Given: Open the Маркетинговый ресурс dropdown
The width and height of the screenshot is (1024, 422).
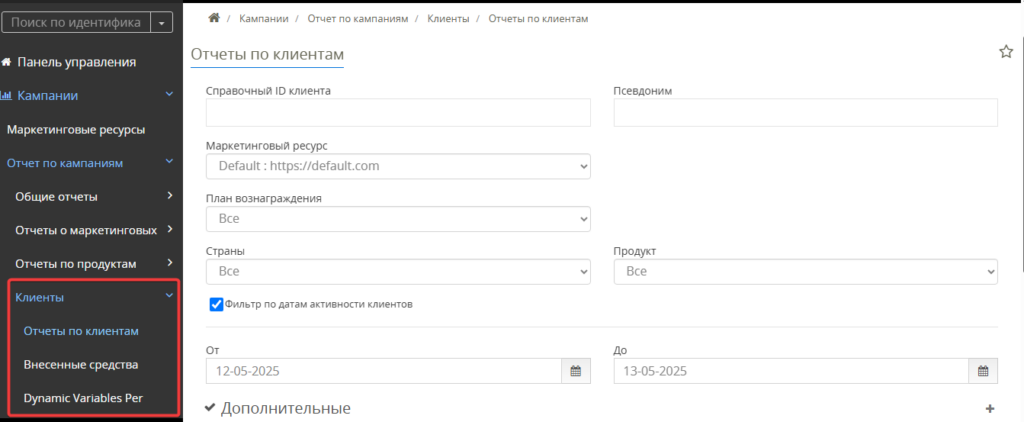Looking at the screenshot, I should click(x=398, y=166).
